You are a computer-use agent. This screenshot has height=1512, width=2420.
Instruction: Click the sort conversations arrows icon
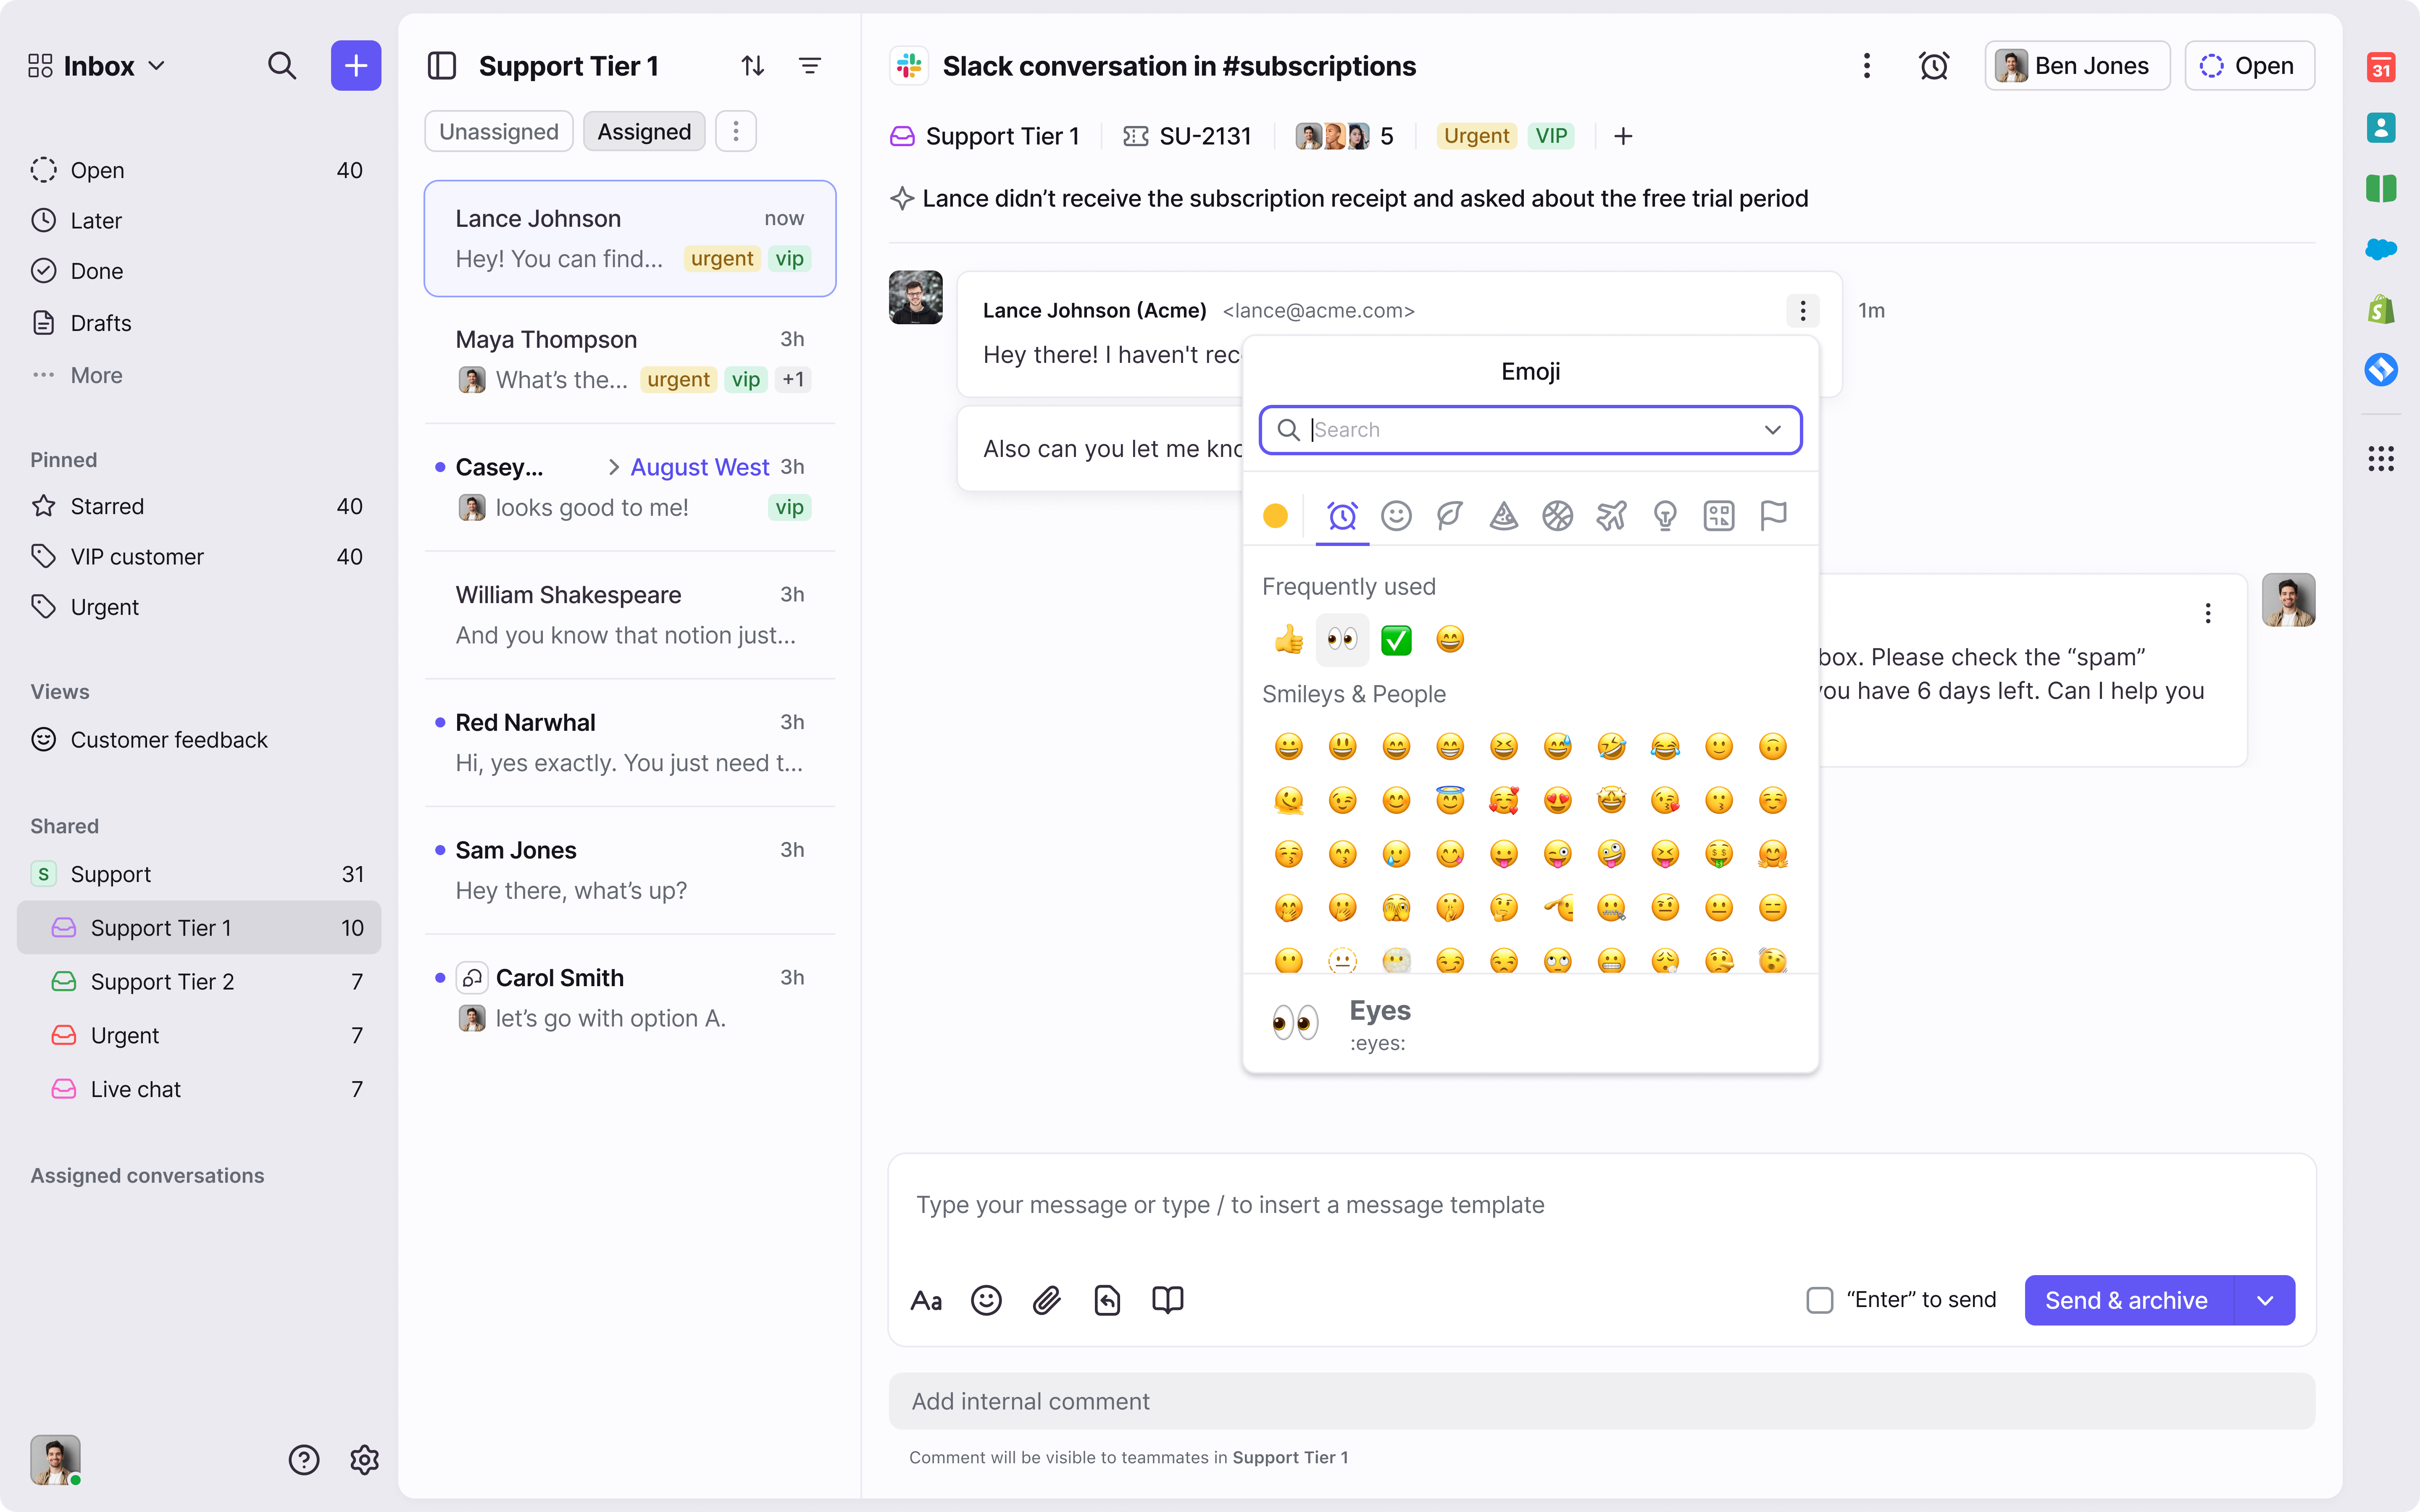click(752, 66)
